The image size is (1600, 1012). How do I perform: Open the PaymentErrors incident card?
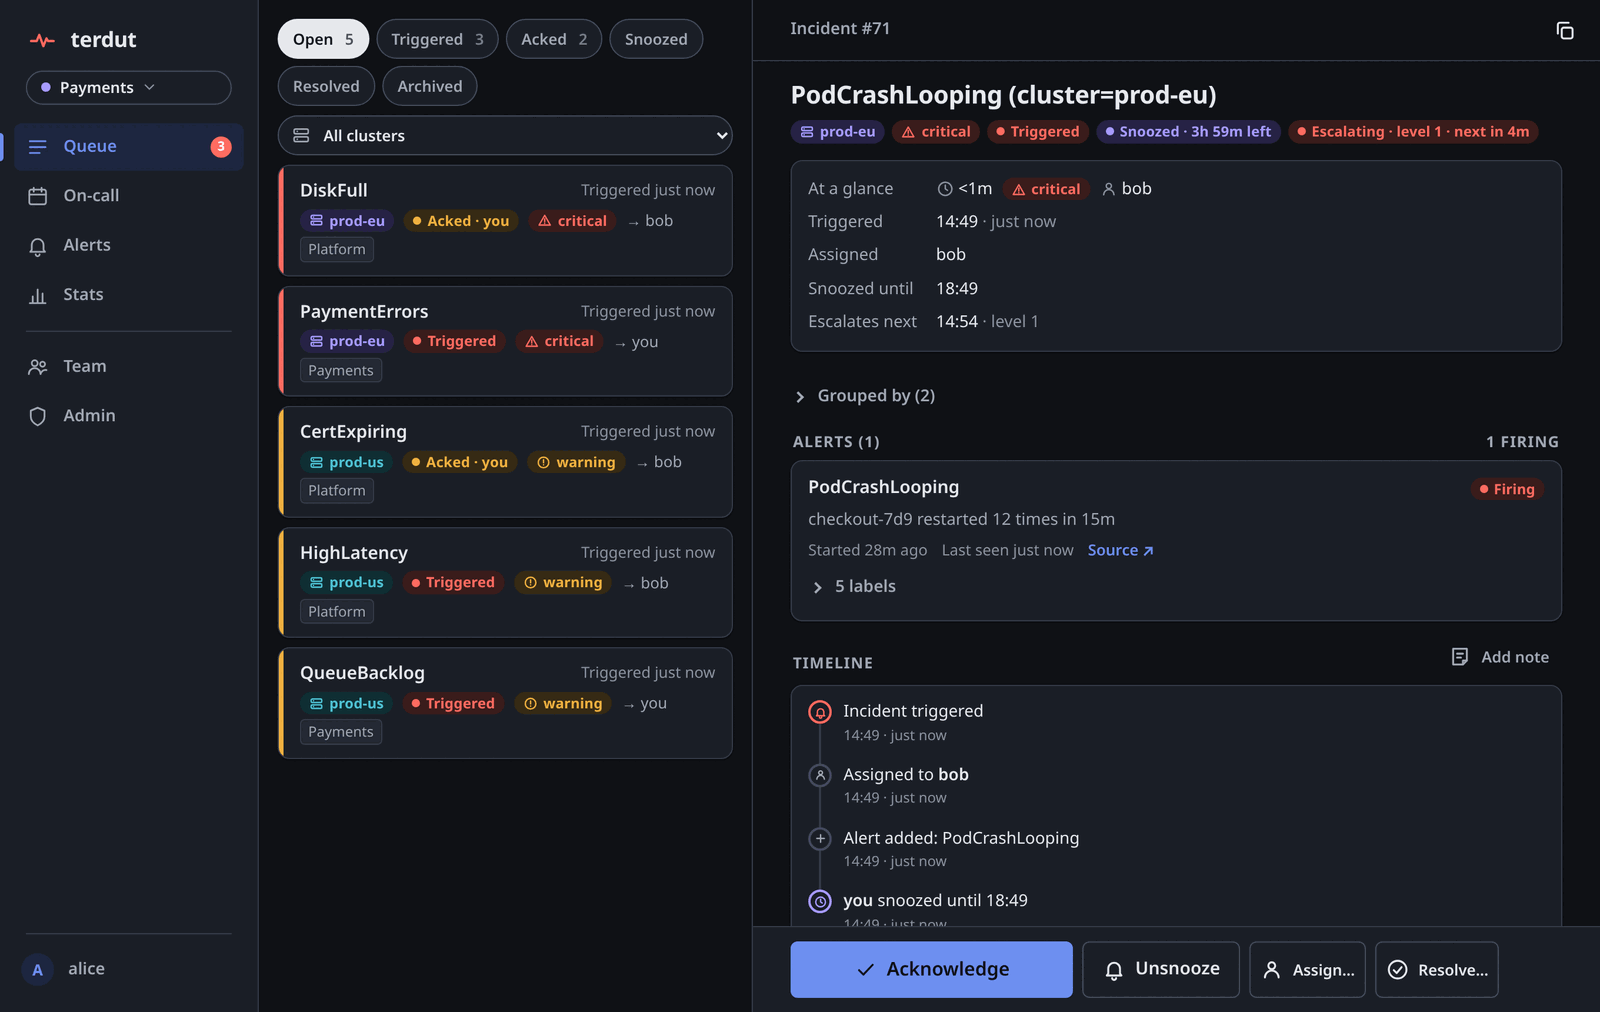coord(505,342)
